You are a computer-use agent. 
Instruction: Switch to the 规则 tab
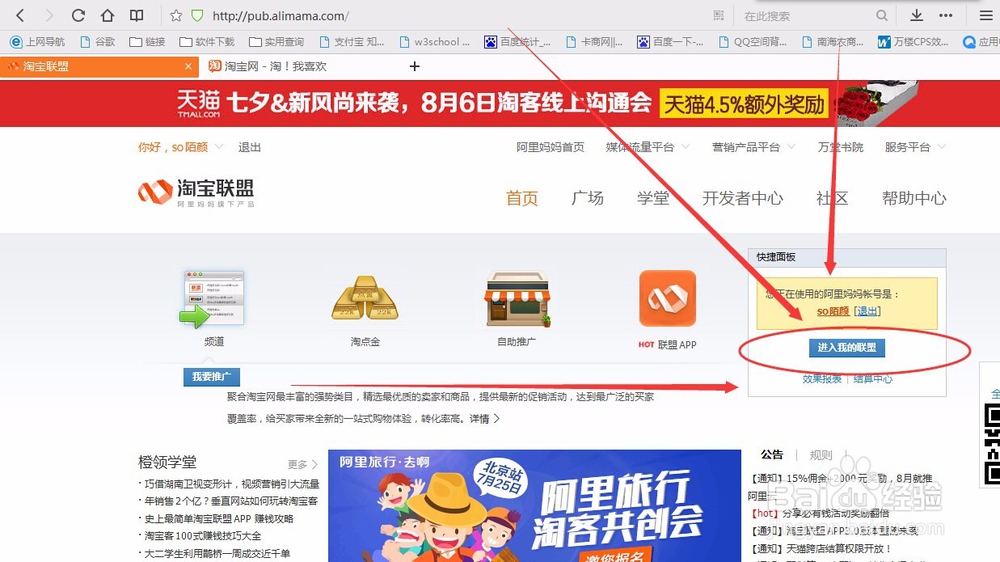coord(821,455)
